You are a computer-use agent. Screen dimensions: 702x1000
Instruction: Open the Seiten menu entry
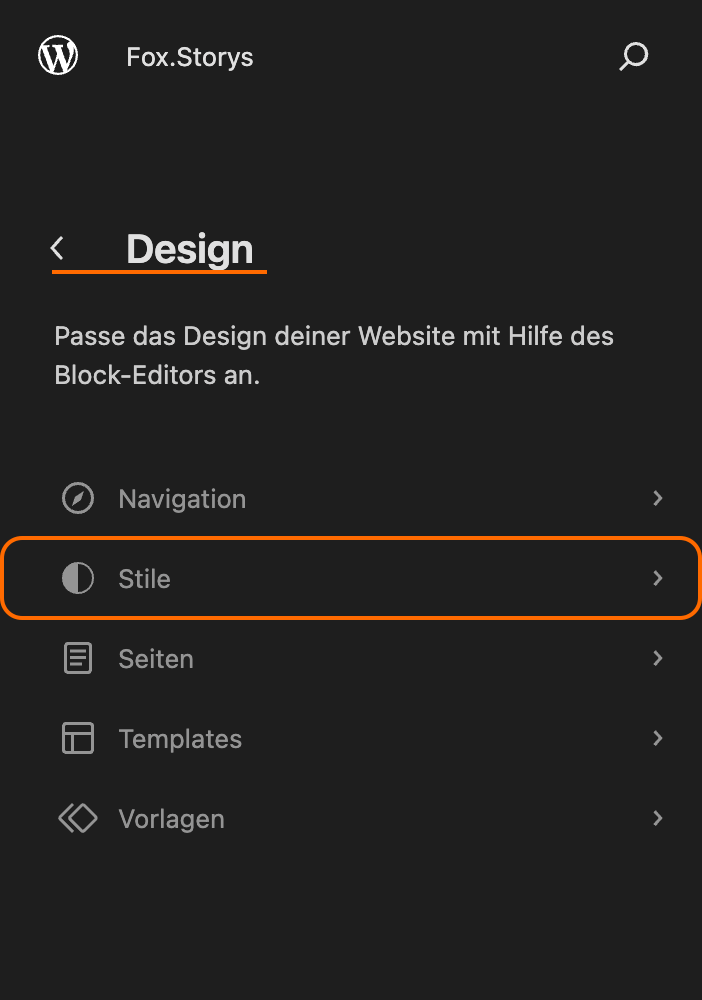[156, 659]
